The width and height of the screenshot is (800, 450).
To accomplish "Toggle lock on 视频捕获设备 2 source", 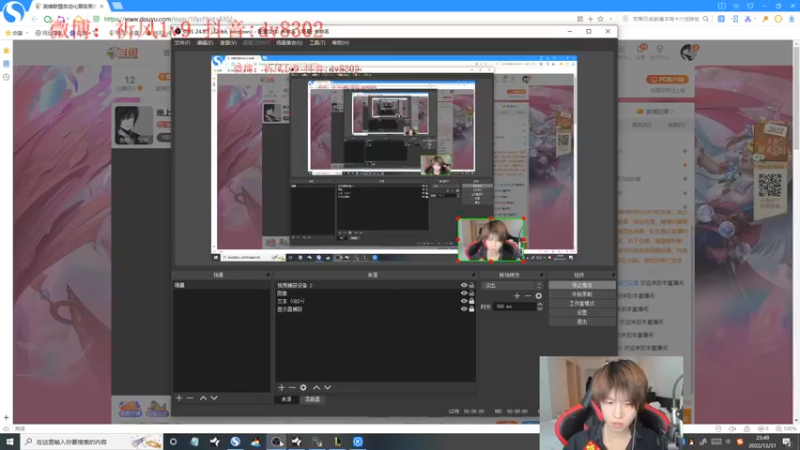I will click(x=471, y=285).
